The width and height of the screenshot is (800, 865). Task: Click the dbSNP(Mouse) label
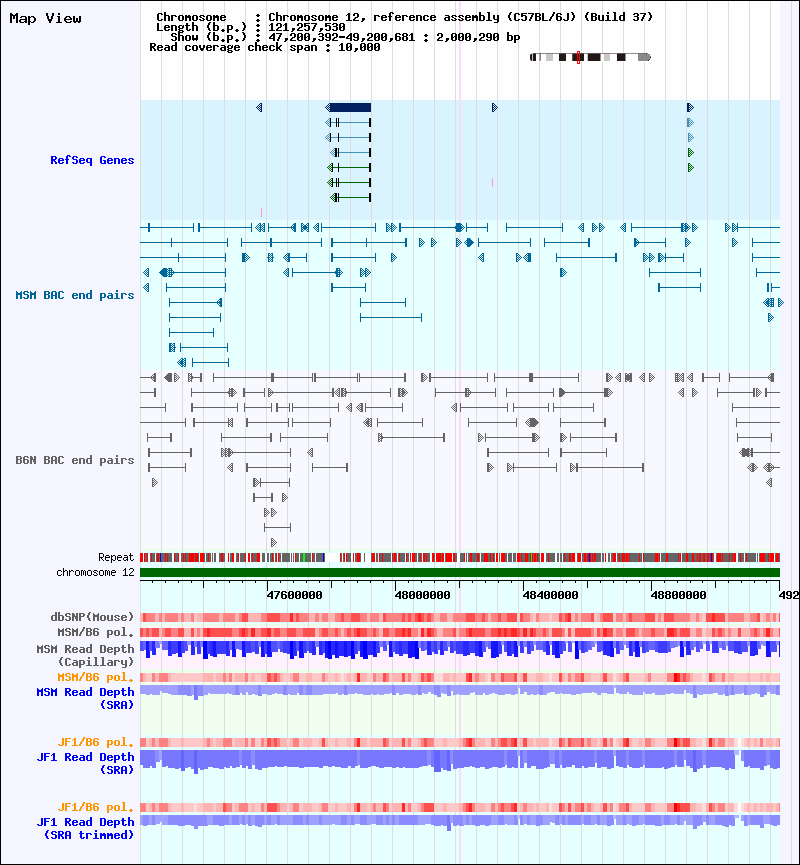tap(92, 617)
